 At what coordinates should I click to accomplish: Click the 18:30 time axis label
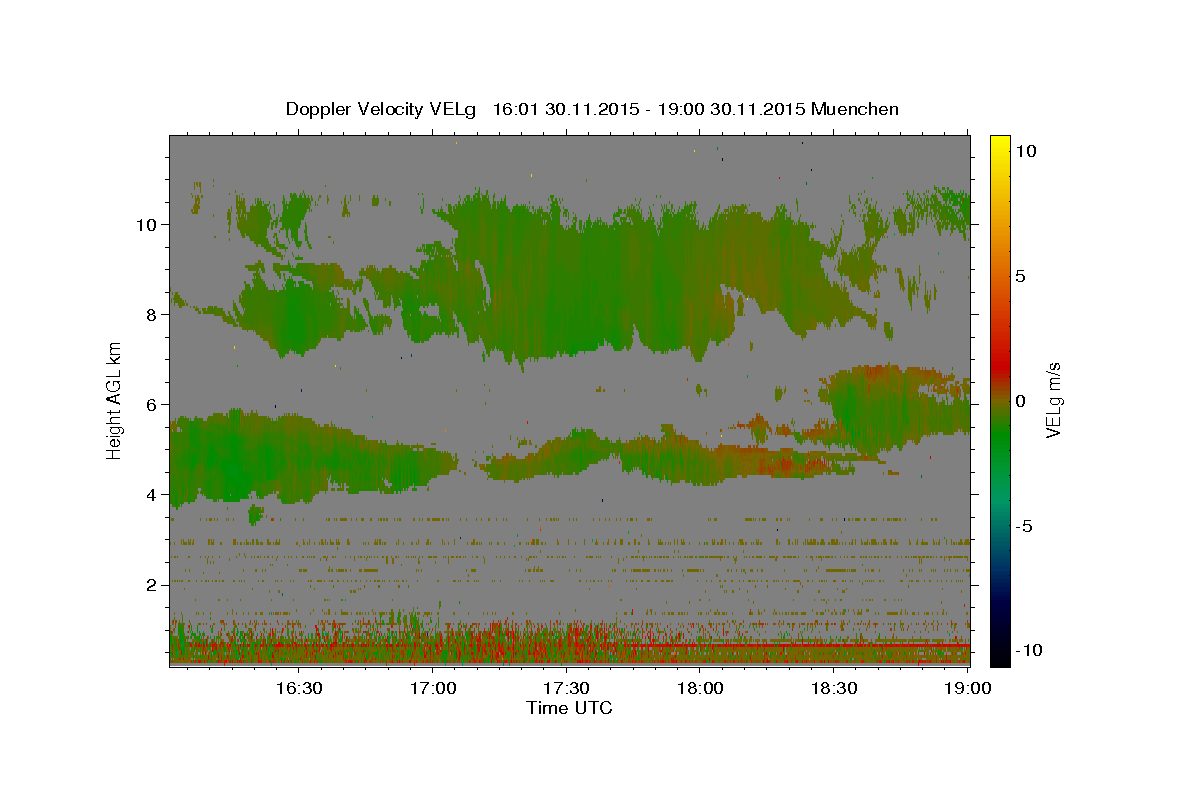[834, 688]
